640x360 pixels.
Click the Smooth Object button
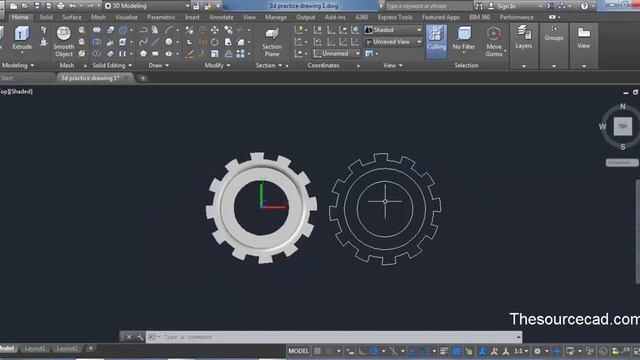pyautogui.click(x=63, y=41)
